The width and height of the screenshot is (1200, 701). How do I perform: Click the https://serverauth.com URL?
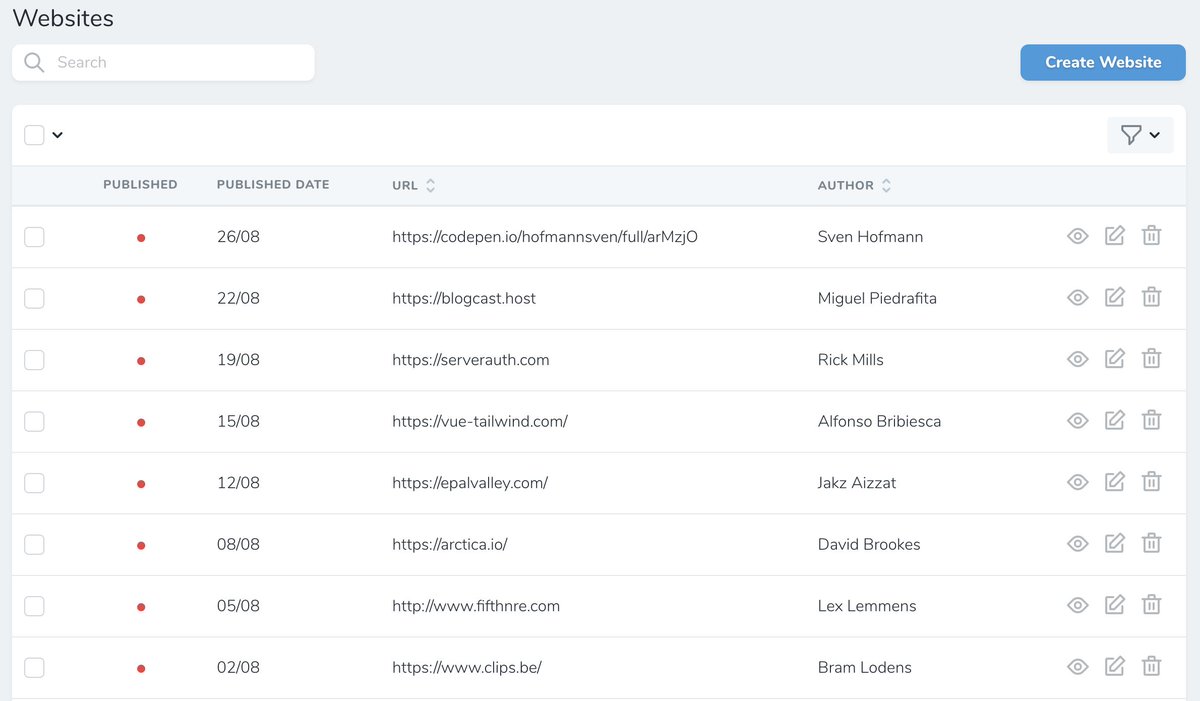(x=471, y=360)
